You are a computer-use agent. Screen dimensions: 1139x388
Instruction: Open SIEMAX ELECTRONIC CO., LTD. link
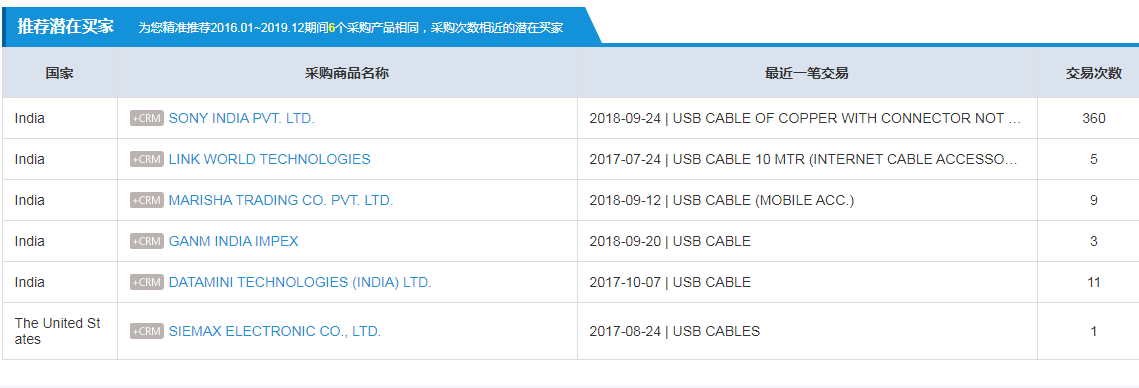click(275, 331)
